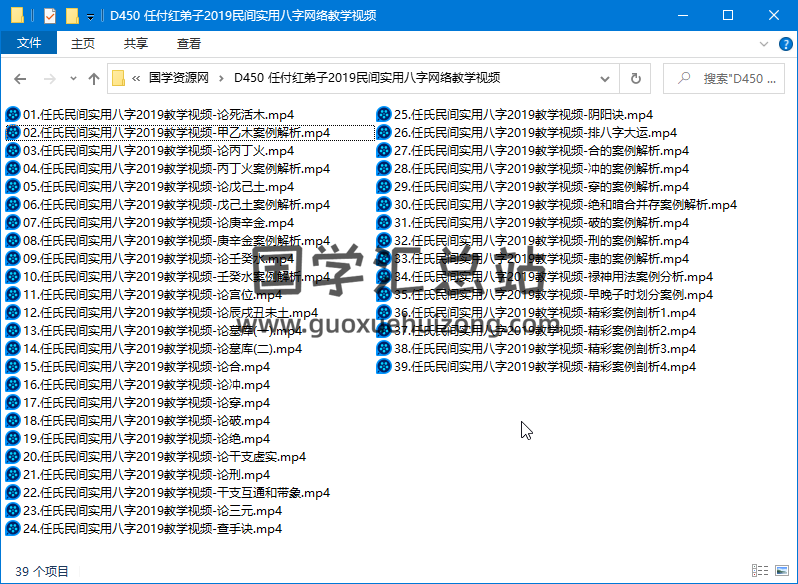798x584 pixels.
Task: Switch to details view in status bar
Action: tap(760, 571)
